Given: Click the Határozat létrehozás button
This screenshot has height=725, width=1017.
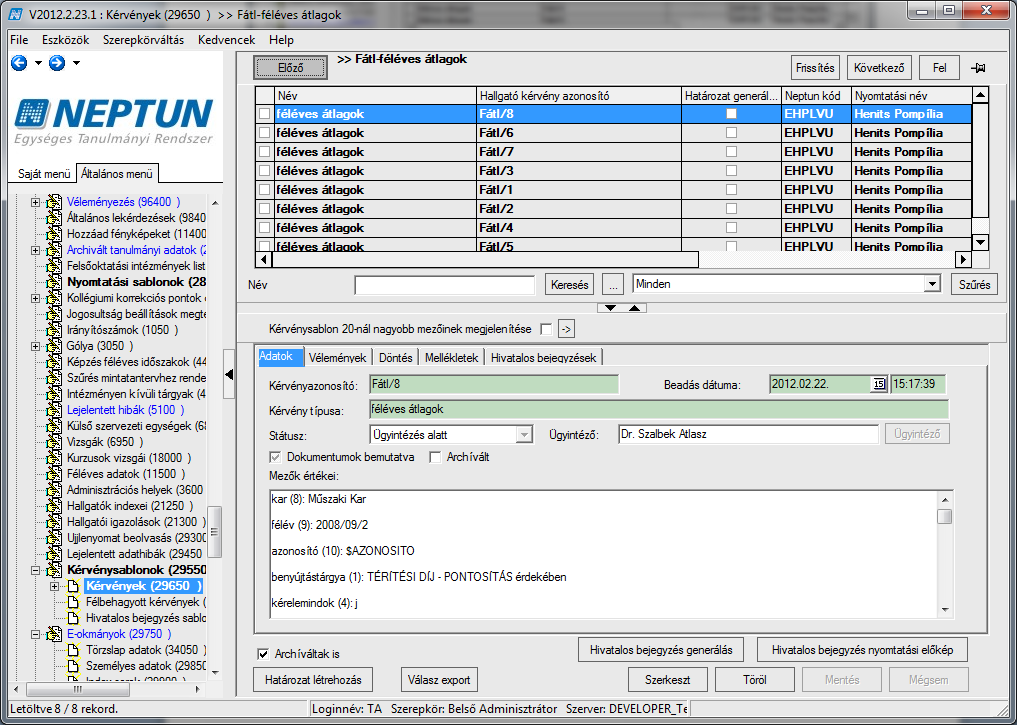Looking at the screenshot, I should (x=313, y=680).
